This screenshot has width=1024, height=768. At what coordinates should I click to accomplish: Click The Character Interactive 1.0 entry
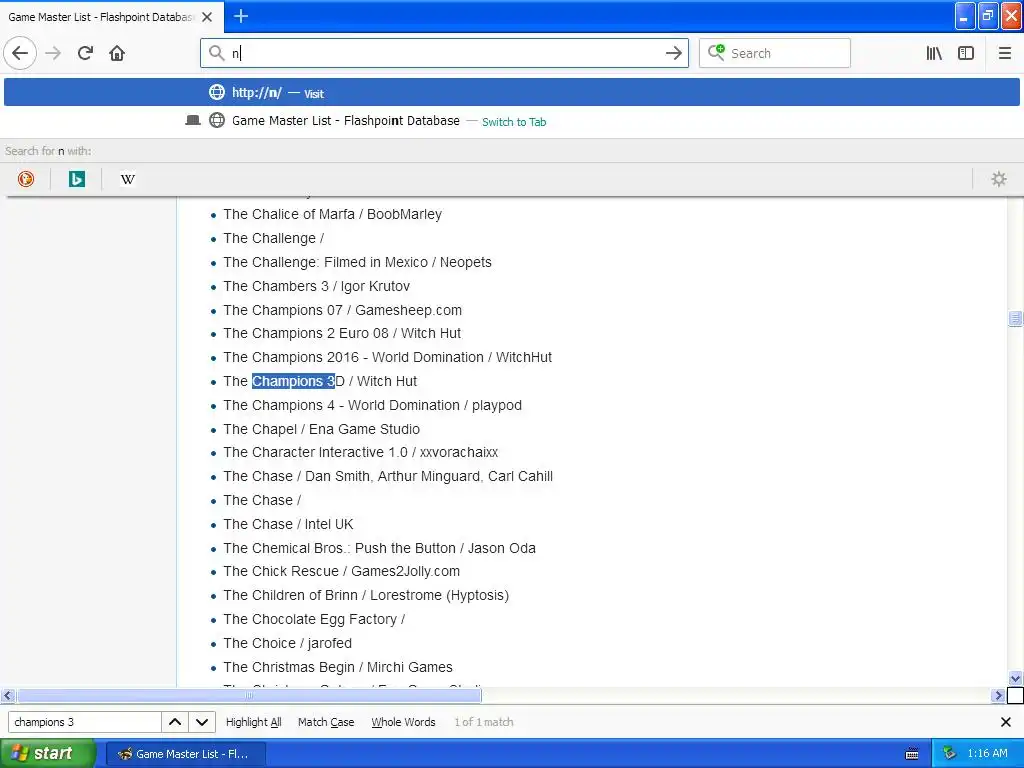[x=360, y=452]
